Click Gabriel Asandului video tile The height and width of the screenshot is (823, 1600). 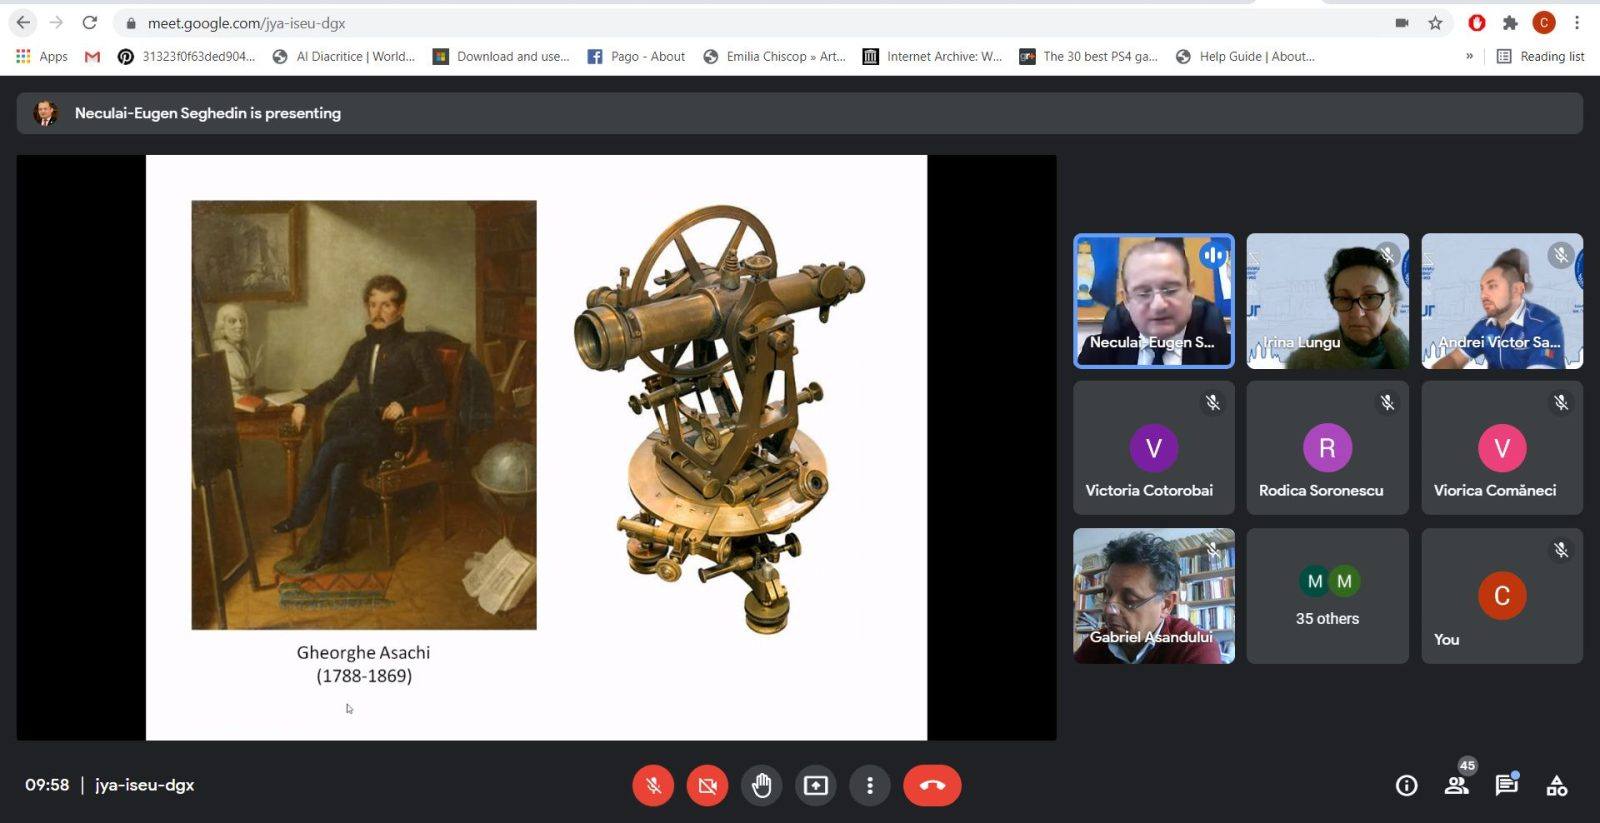[1154, 596]
